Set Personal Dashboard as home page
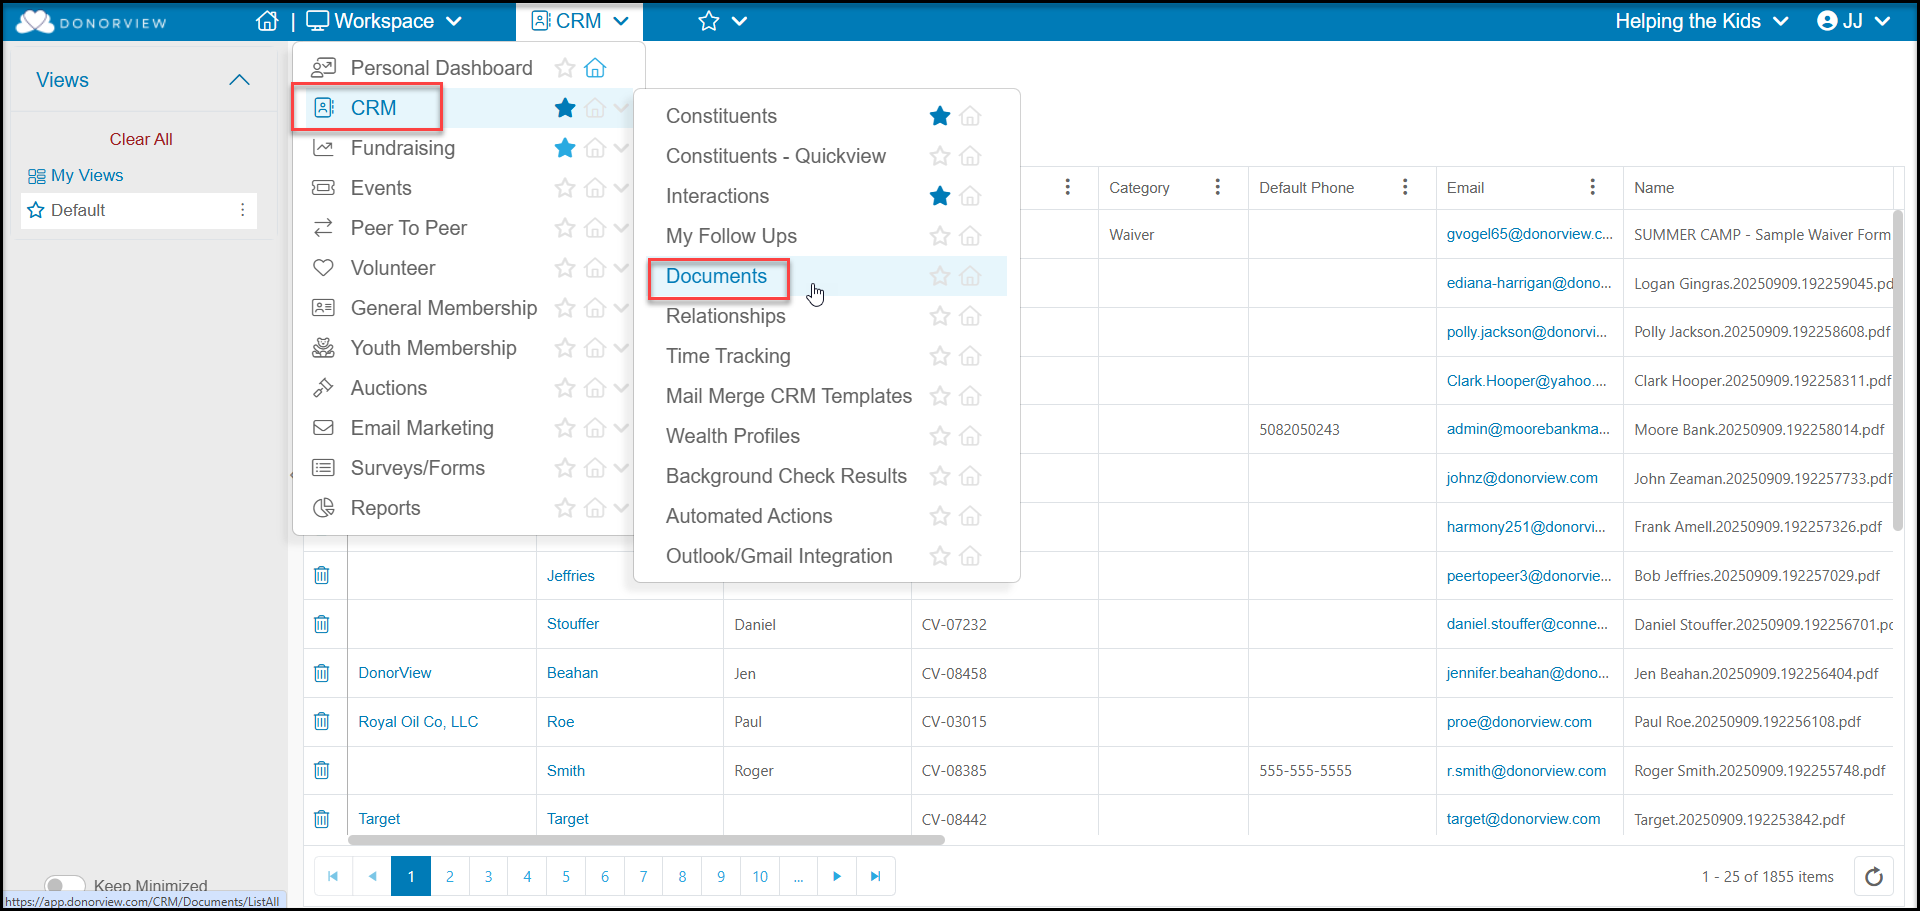The image size is (1920, 911). coord(595,68)
